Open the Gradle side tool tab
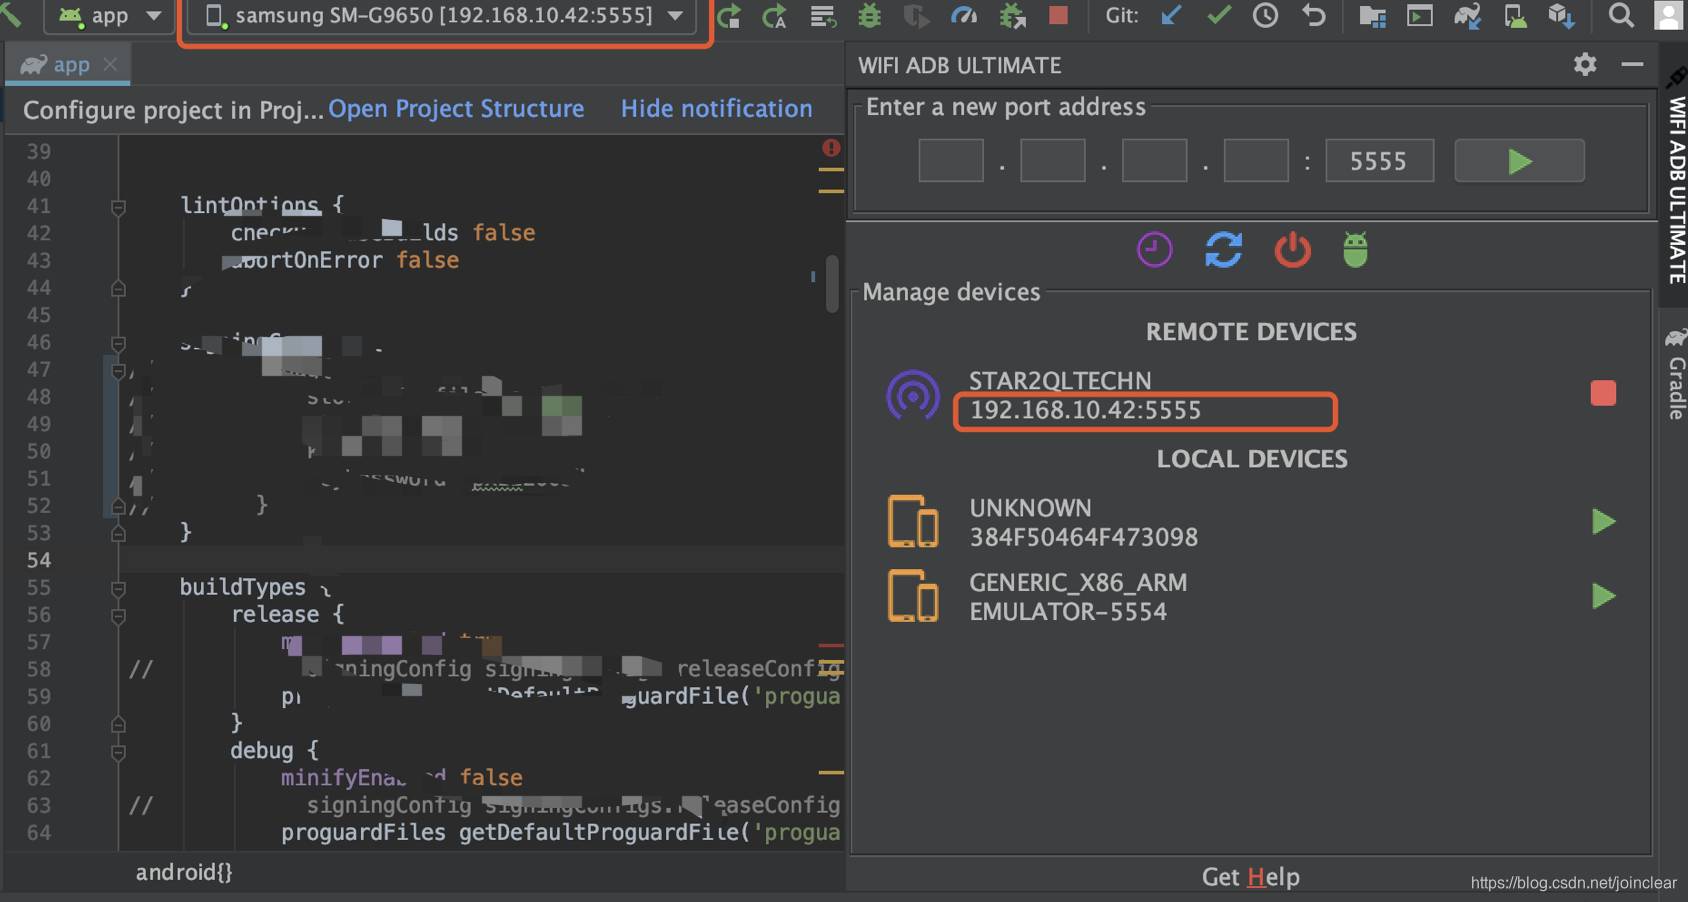The height and width of the screenshot is (902, 1688). (1676, 375)
